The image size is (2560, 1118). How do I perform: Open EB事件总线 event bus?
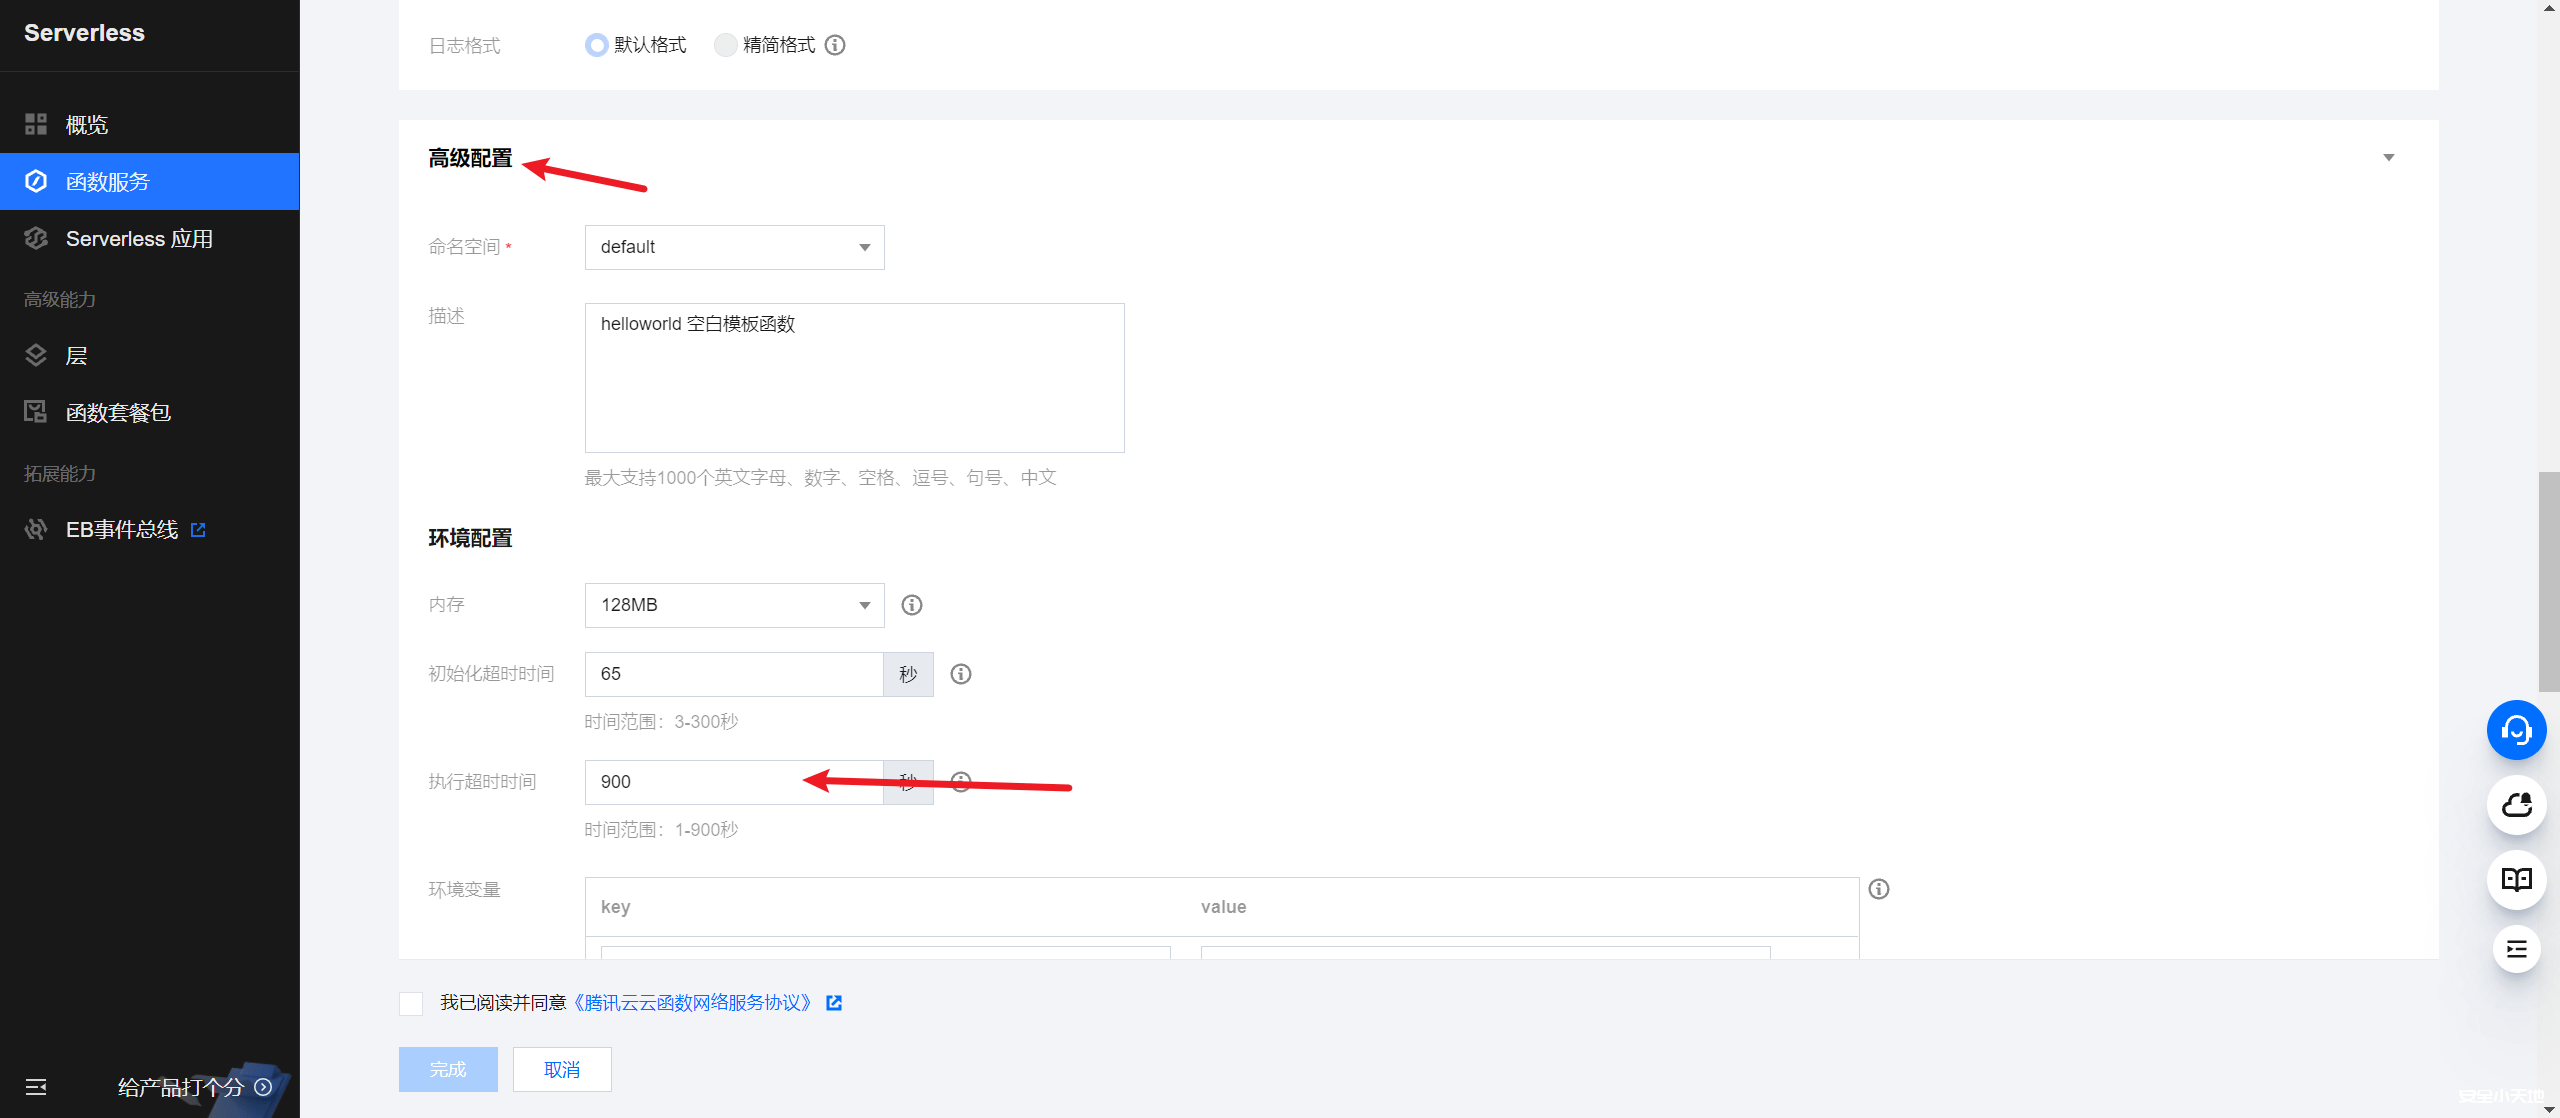(120, 528)
